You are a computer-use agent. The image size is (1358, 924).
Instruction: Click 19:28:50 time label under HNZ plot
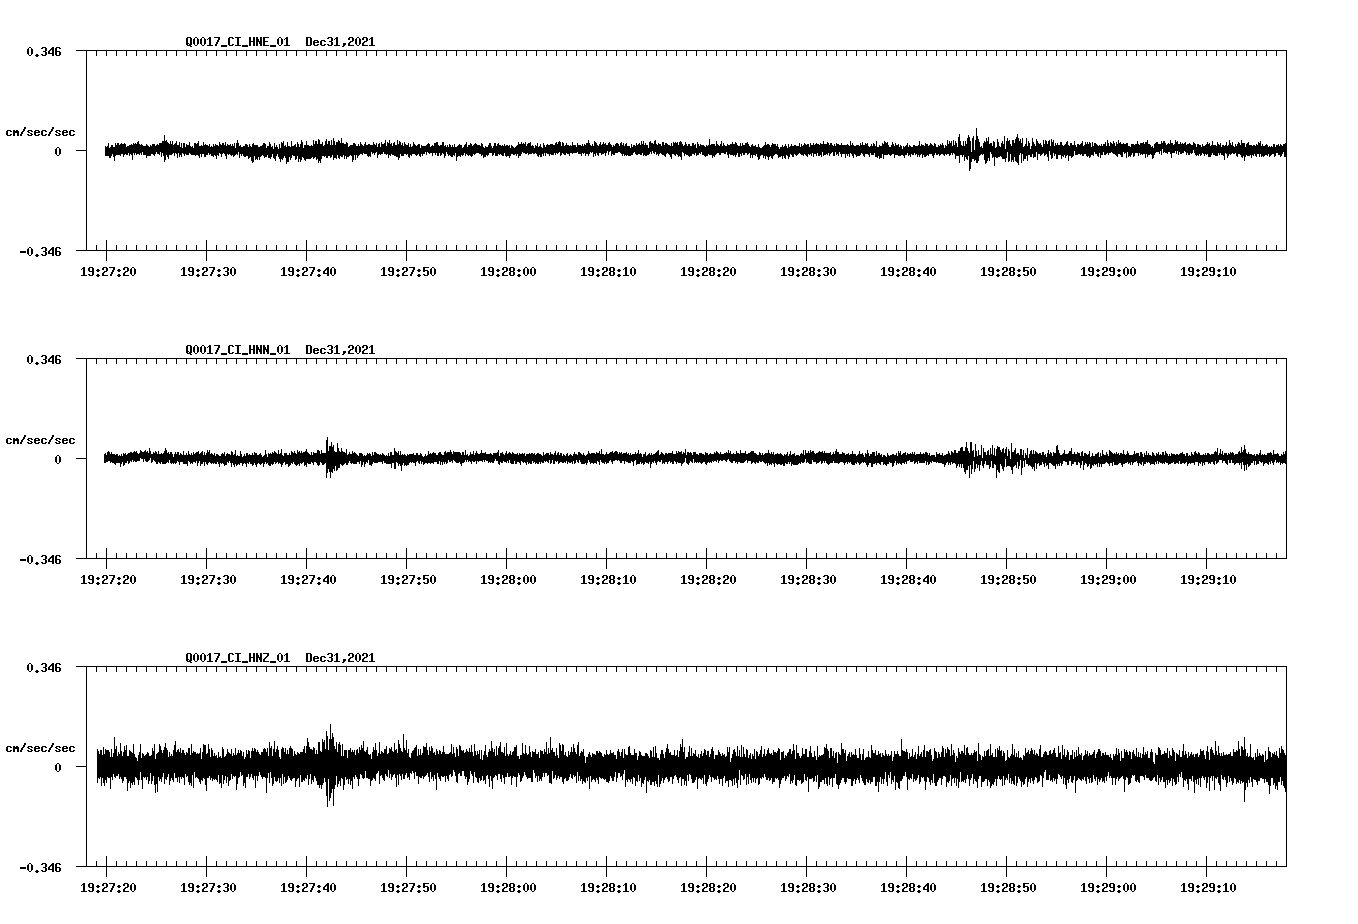pyautogui.click(x=1008, y=888)
